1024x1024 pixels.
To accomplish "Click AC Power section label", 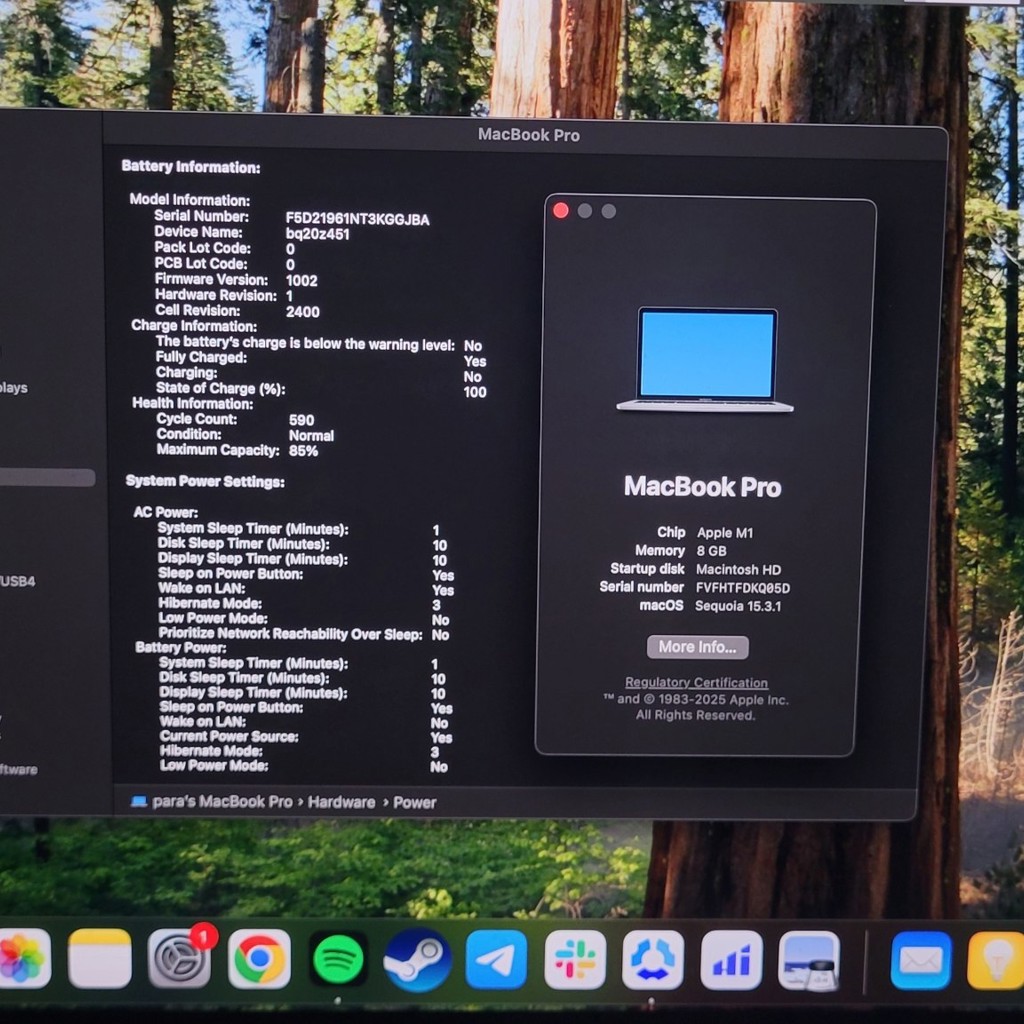I will tap(165, 513).
